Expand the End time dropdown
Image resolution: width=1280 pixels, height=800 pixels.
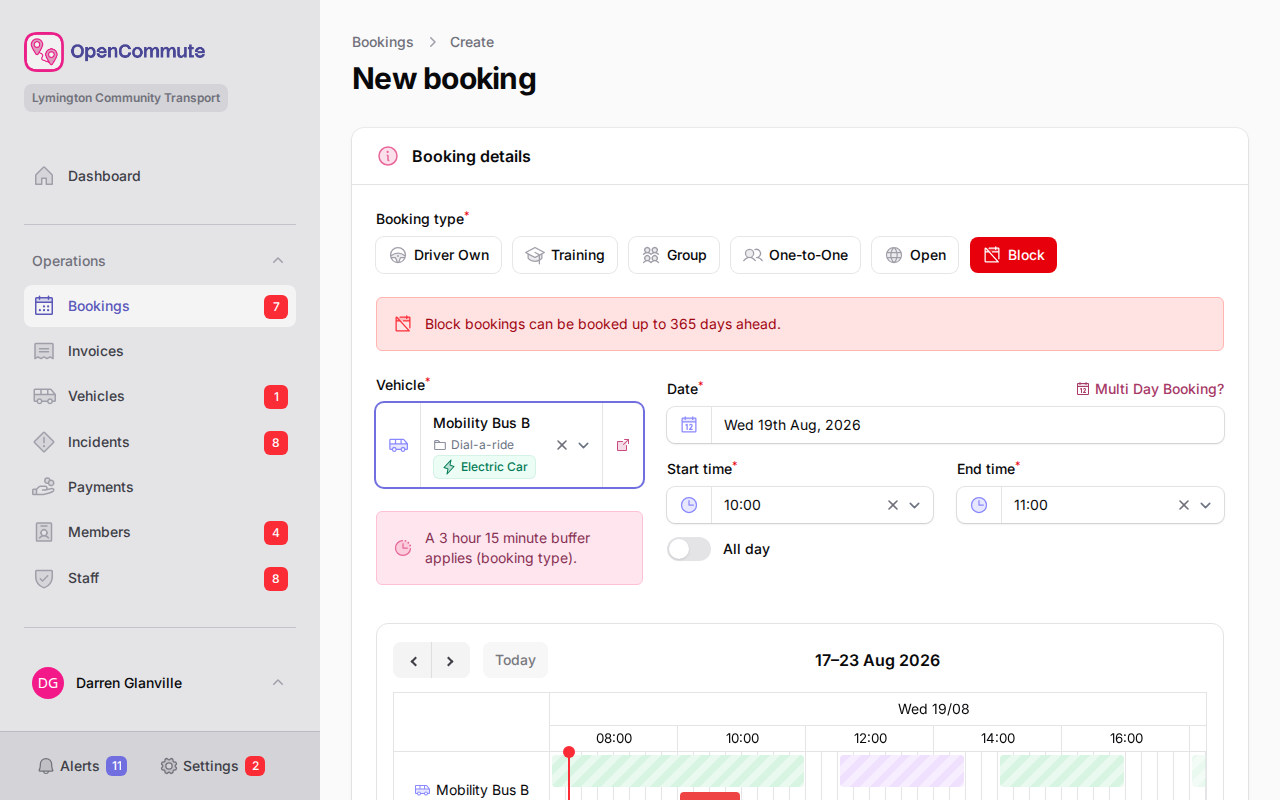(x=1205, y=505)
